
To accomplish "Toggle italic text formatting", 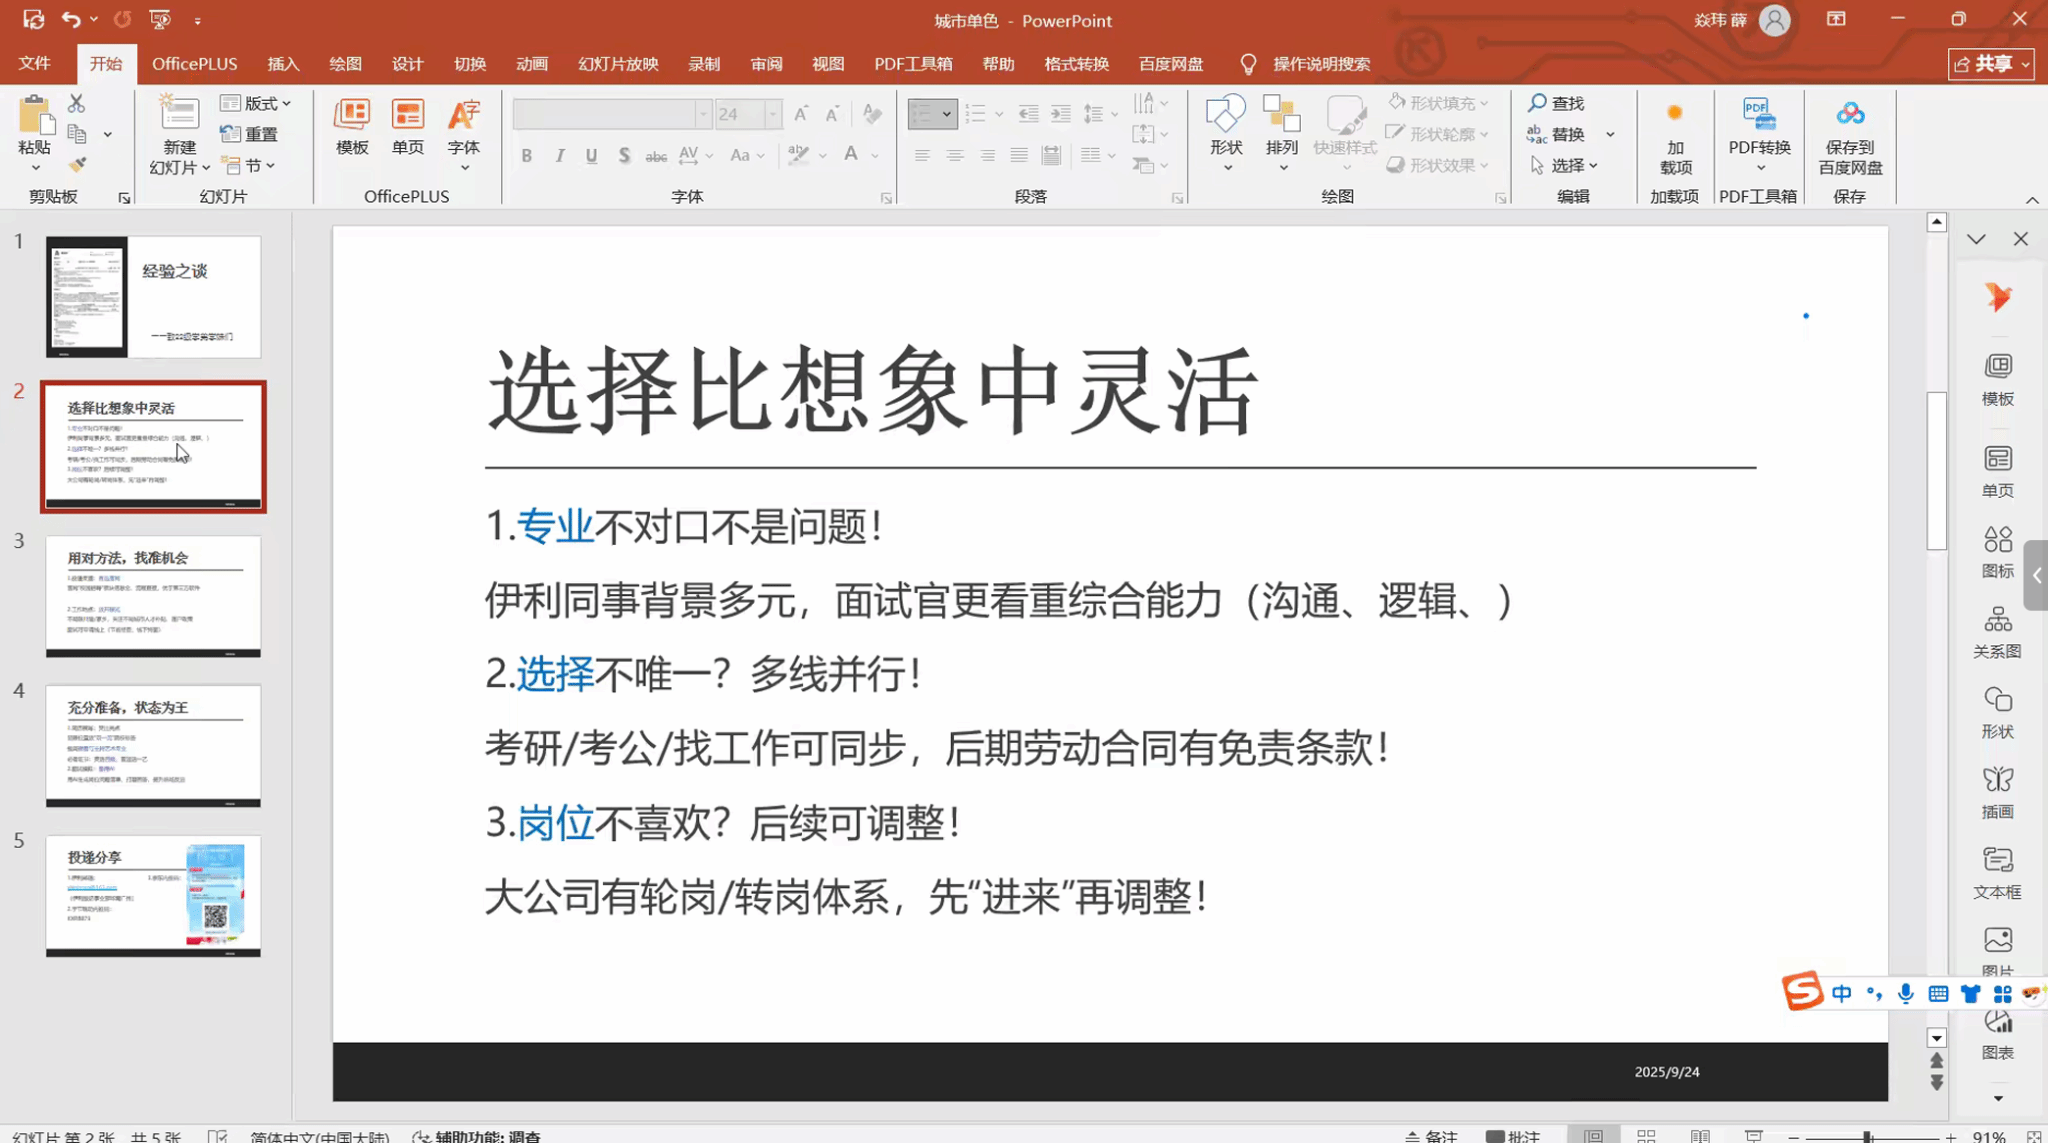I will point(559,156).
